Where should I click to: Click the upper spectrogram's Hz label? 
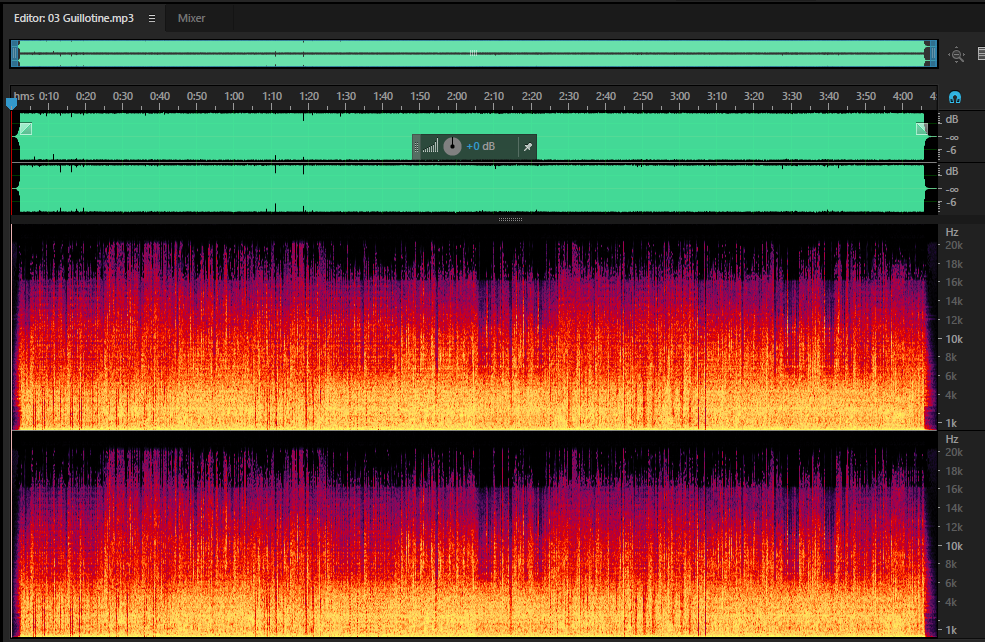952,232
